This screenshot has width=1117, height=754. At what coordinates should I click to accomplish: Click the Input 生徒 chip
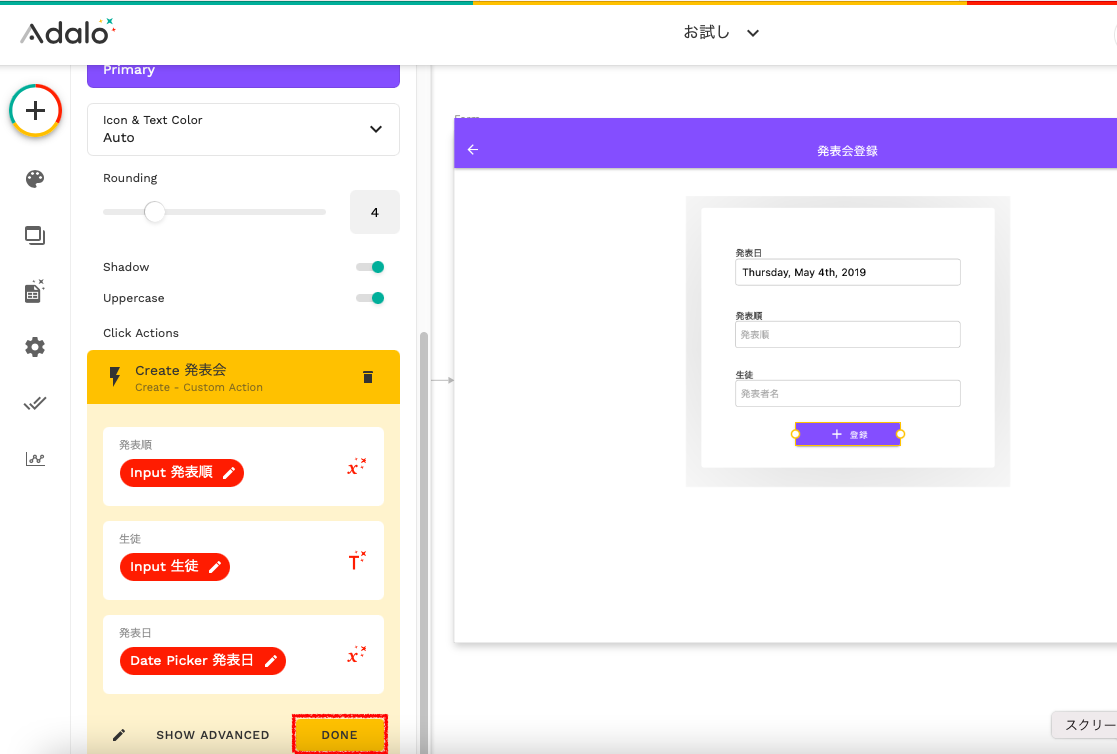175,567
